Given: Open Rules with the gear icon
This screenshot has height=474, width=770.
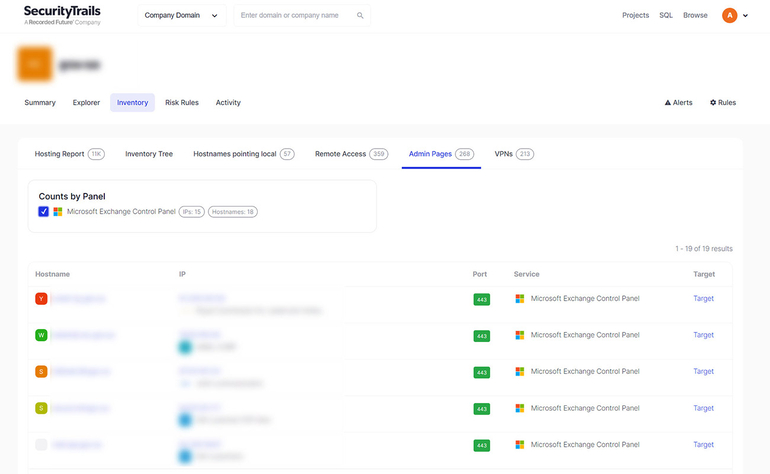Looking at the screenshot, I should click(x=723, y=103).
